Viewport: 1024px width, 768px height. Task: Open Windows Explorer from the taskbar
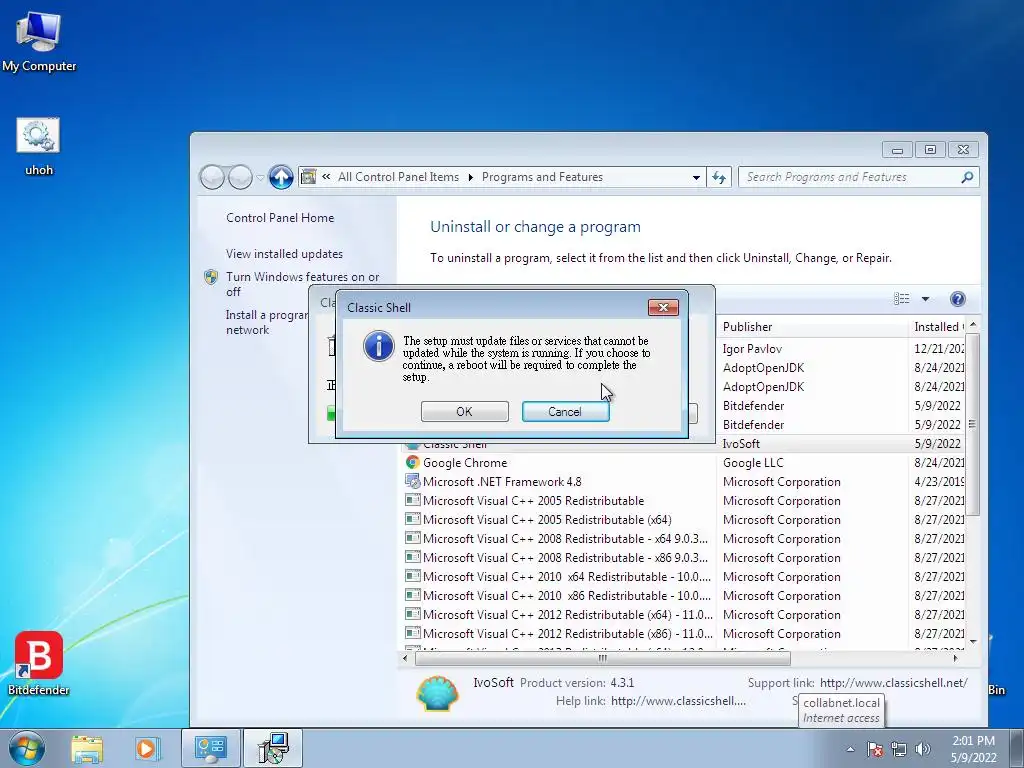click(x=87, y=749)
